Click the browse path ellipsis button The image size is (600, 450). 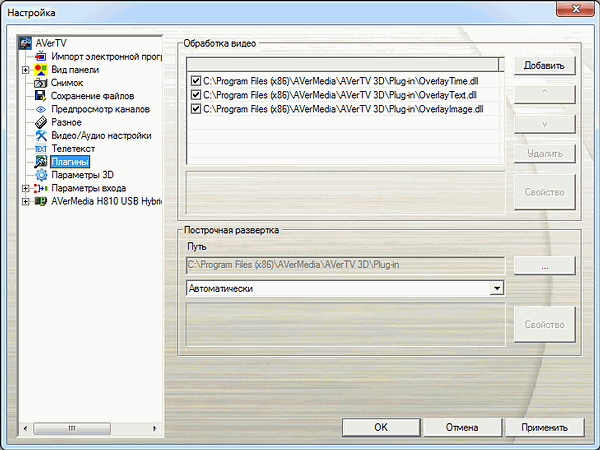click(544, 265)
